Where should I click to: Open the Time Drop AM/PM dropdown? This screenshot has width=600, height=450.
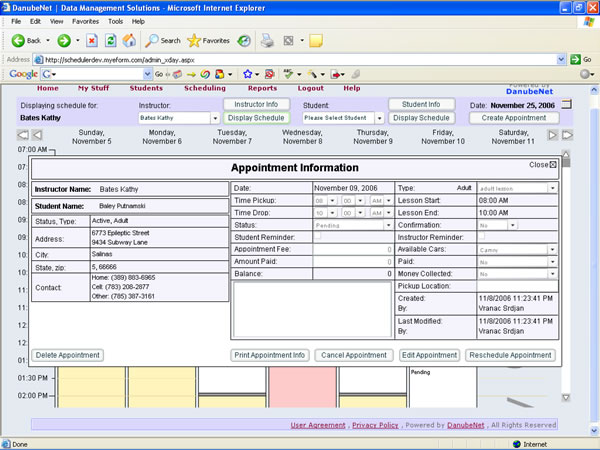388,213
